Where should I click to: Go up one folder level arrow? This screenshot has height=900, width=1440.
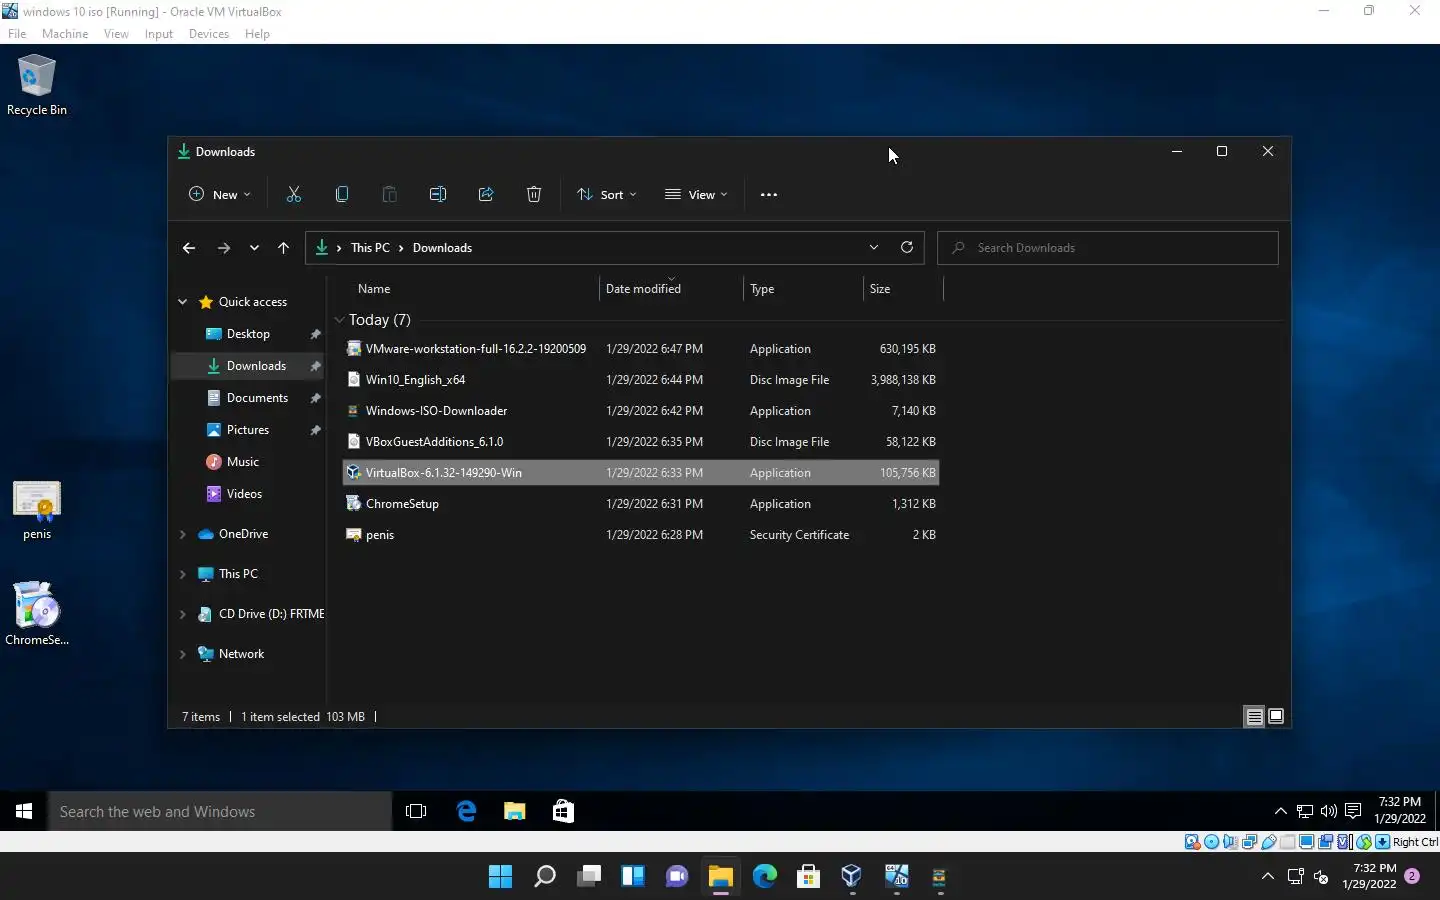tap(284, 248)
